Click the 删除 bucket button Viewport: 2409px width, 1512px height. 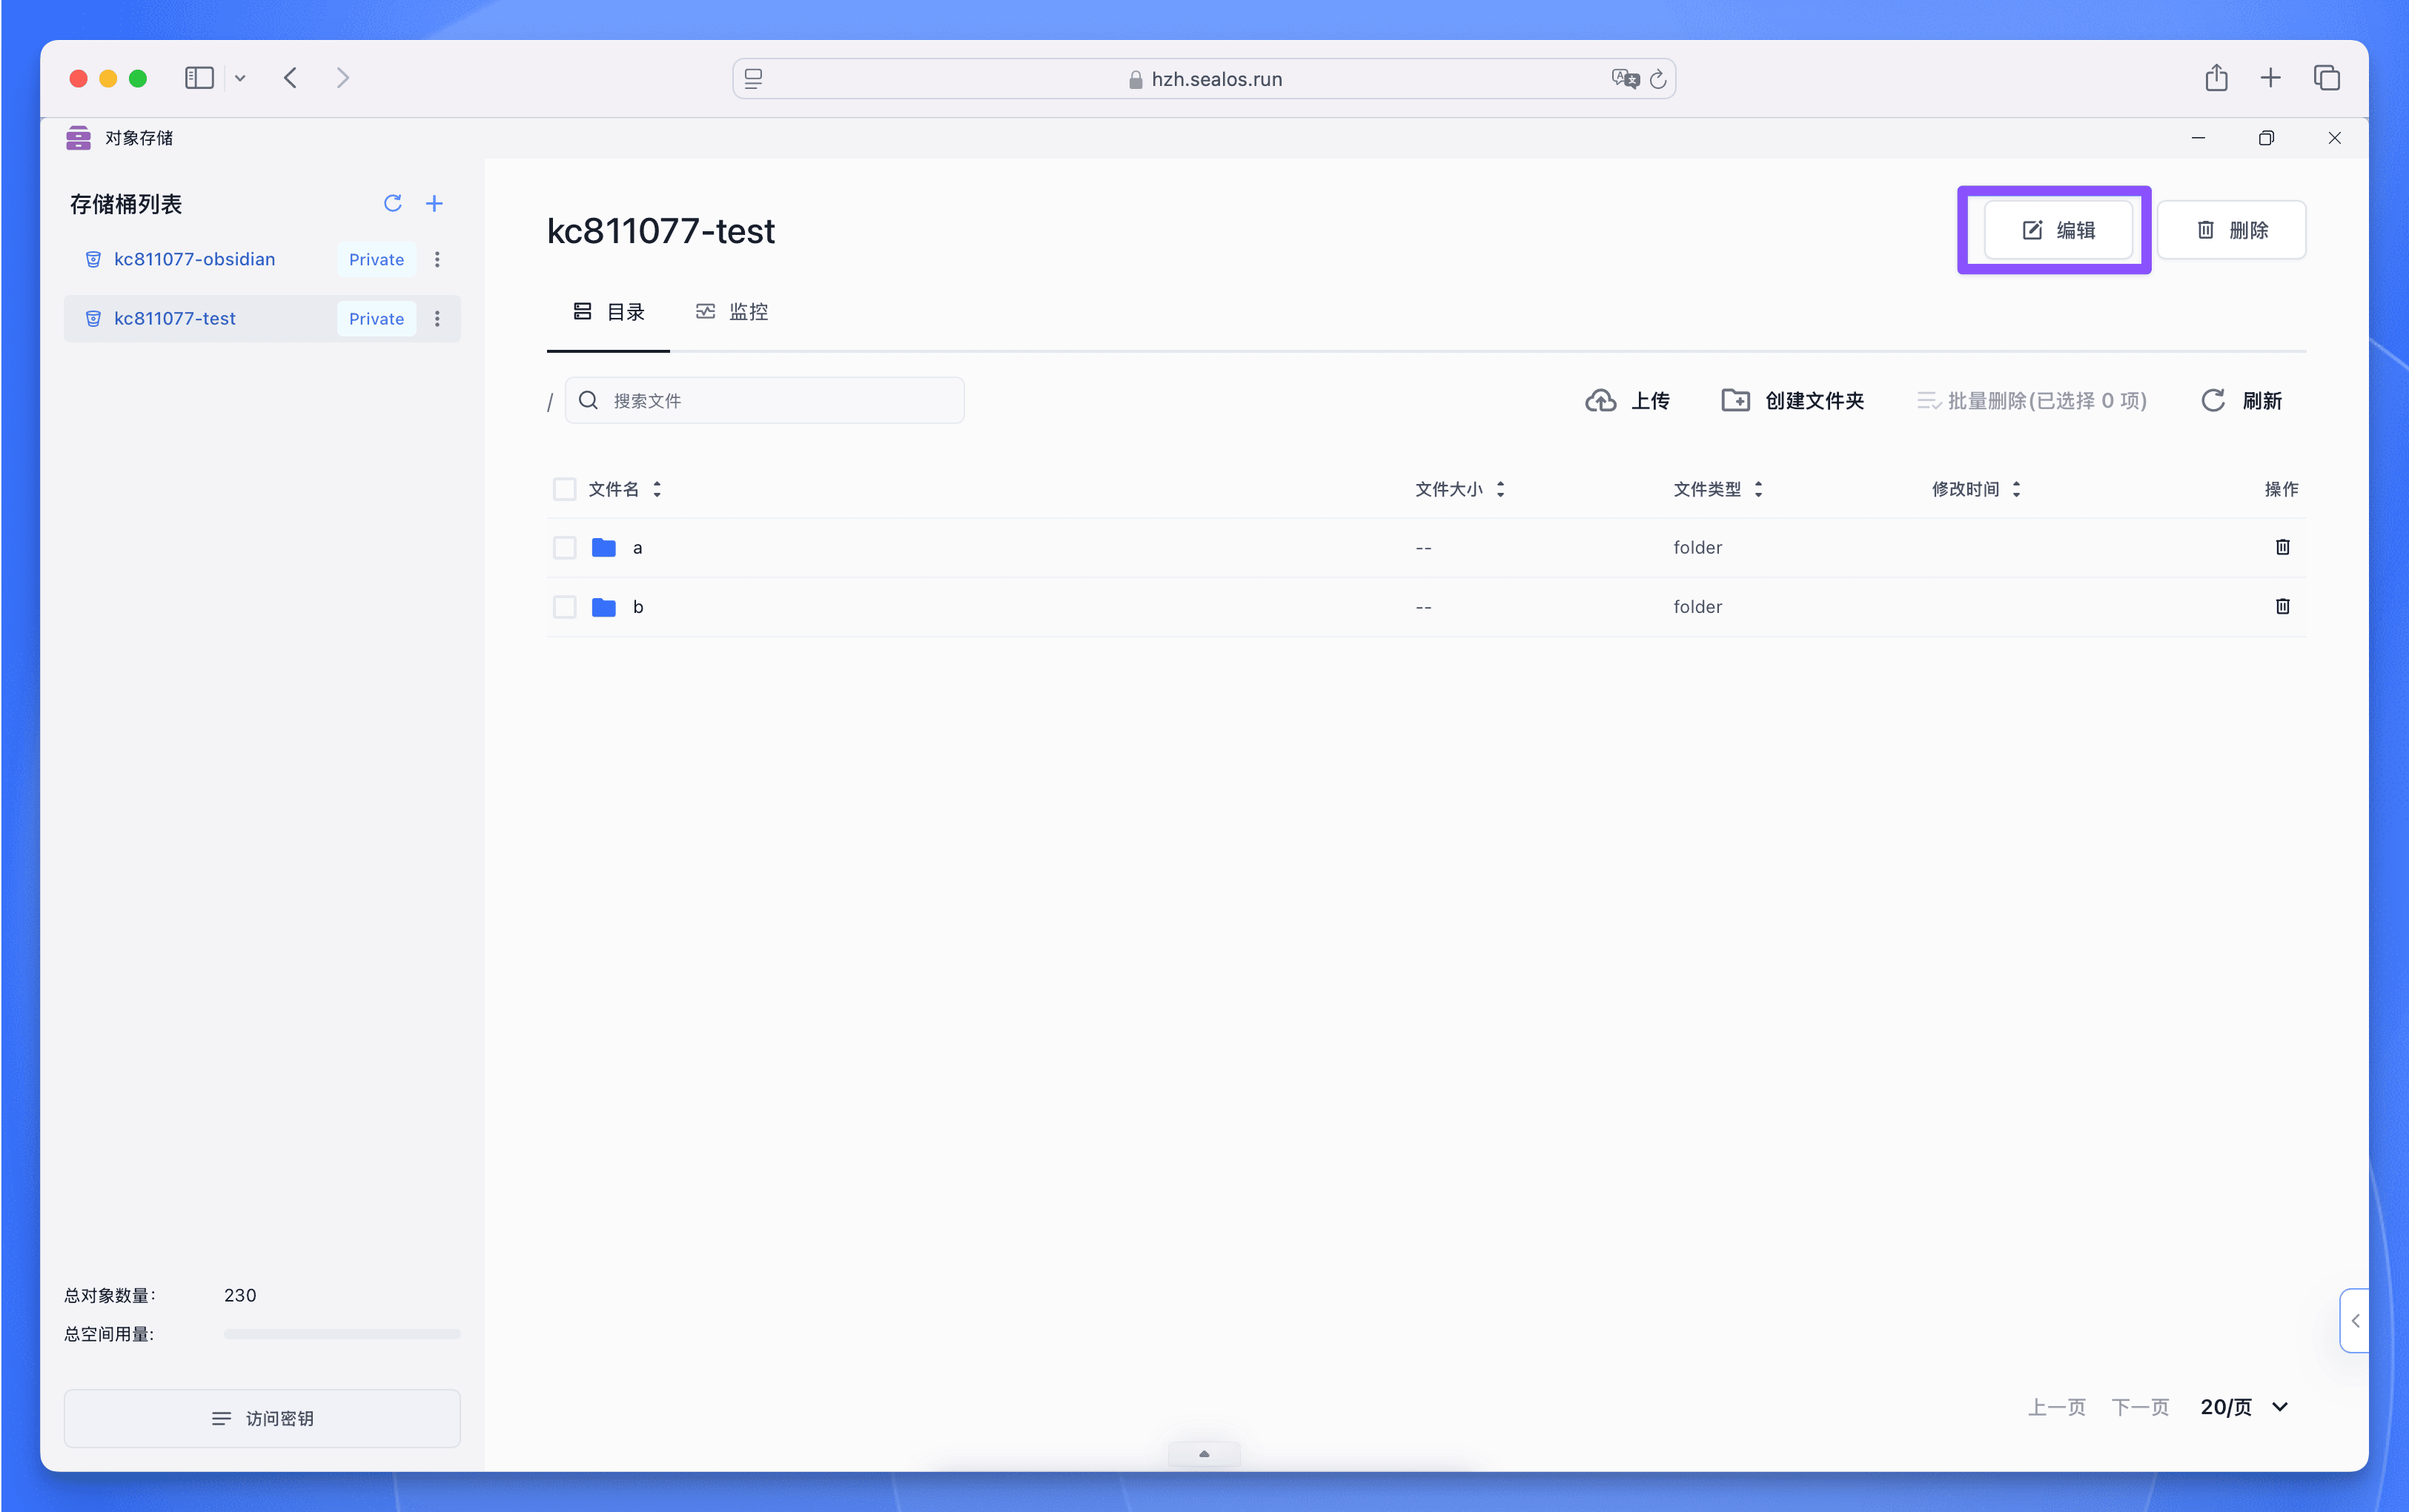pos(2231,230)
